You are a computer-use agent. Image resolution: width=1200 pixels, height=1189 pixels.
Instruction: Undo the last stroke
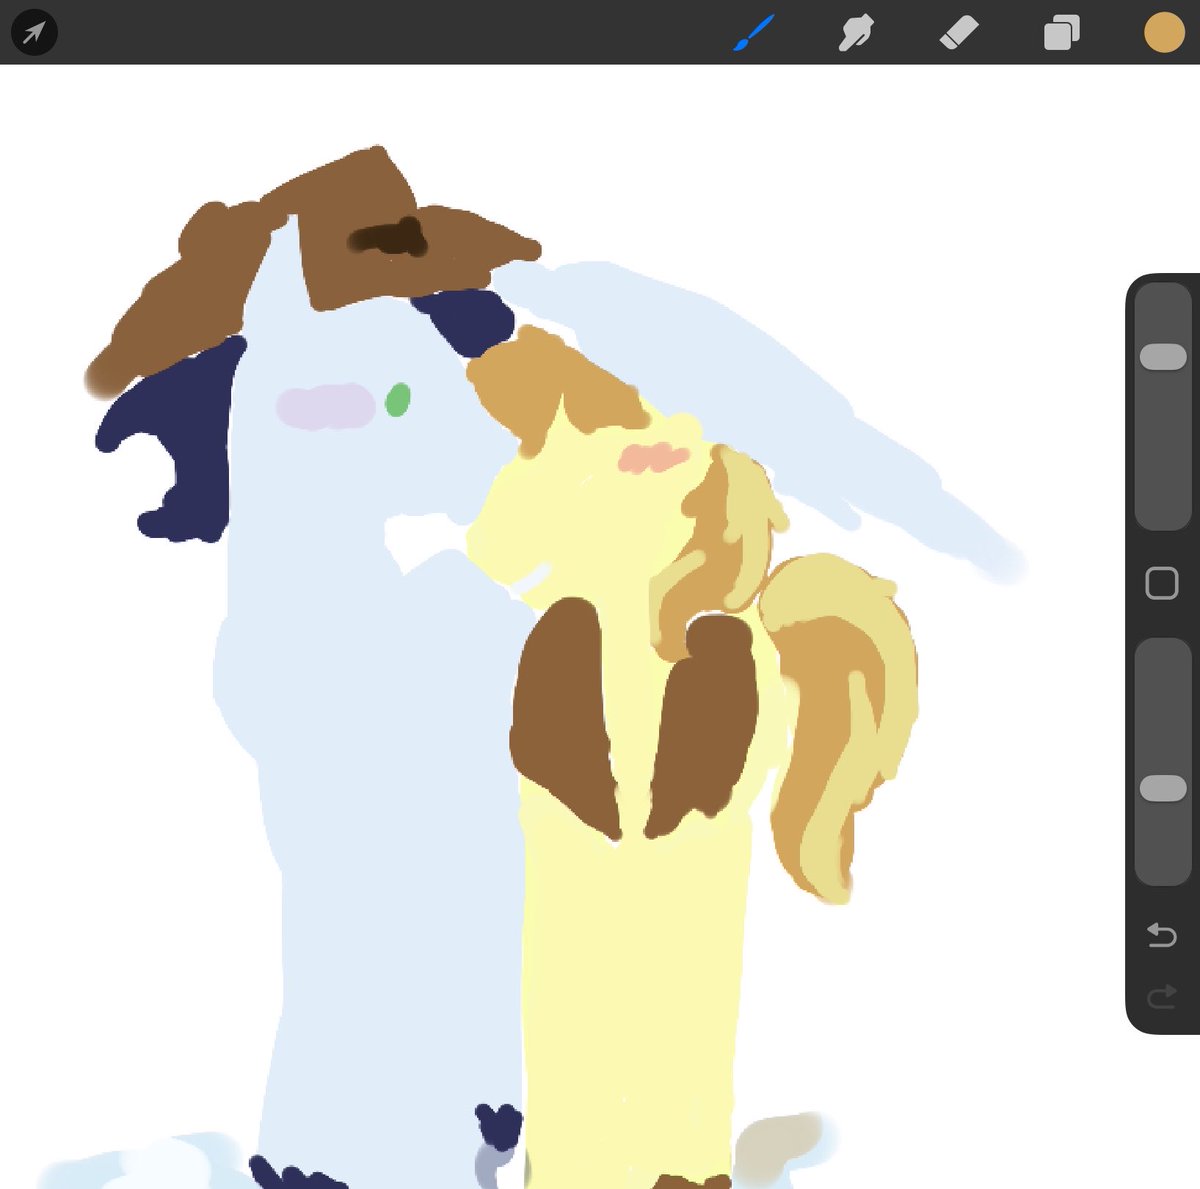coord(1162,935)
